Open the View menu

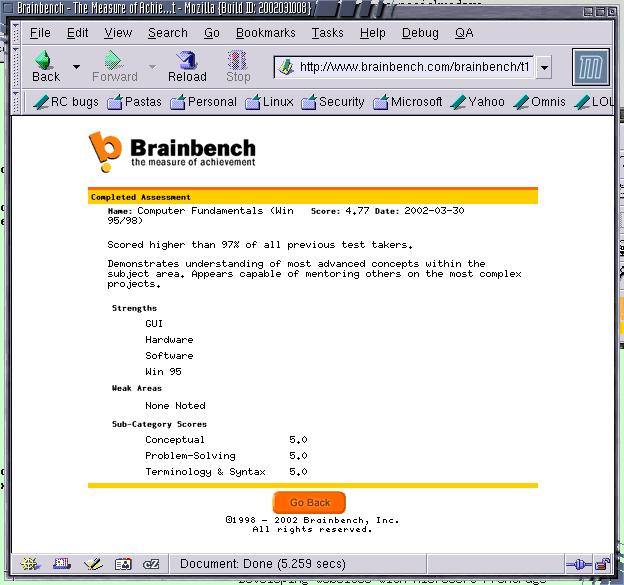[118, 33]
